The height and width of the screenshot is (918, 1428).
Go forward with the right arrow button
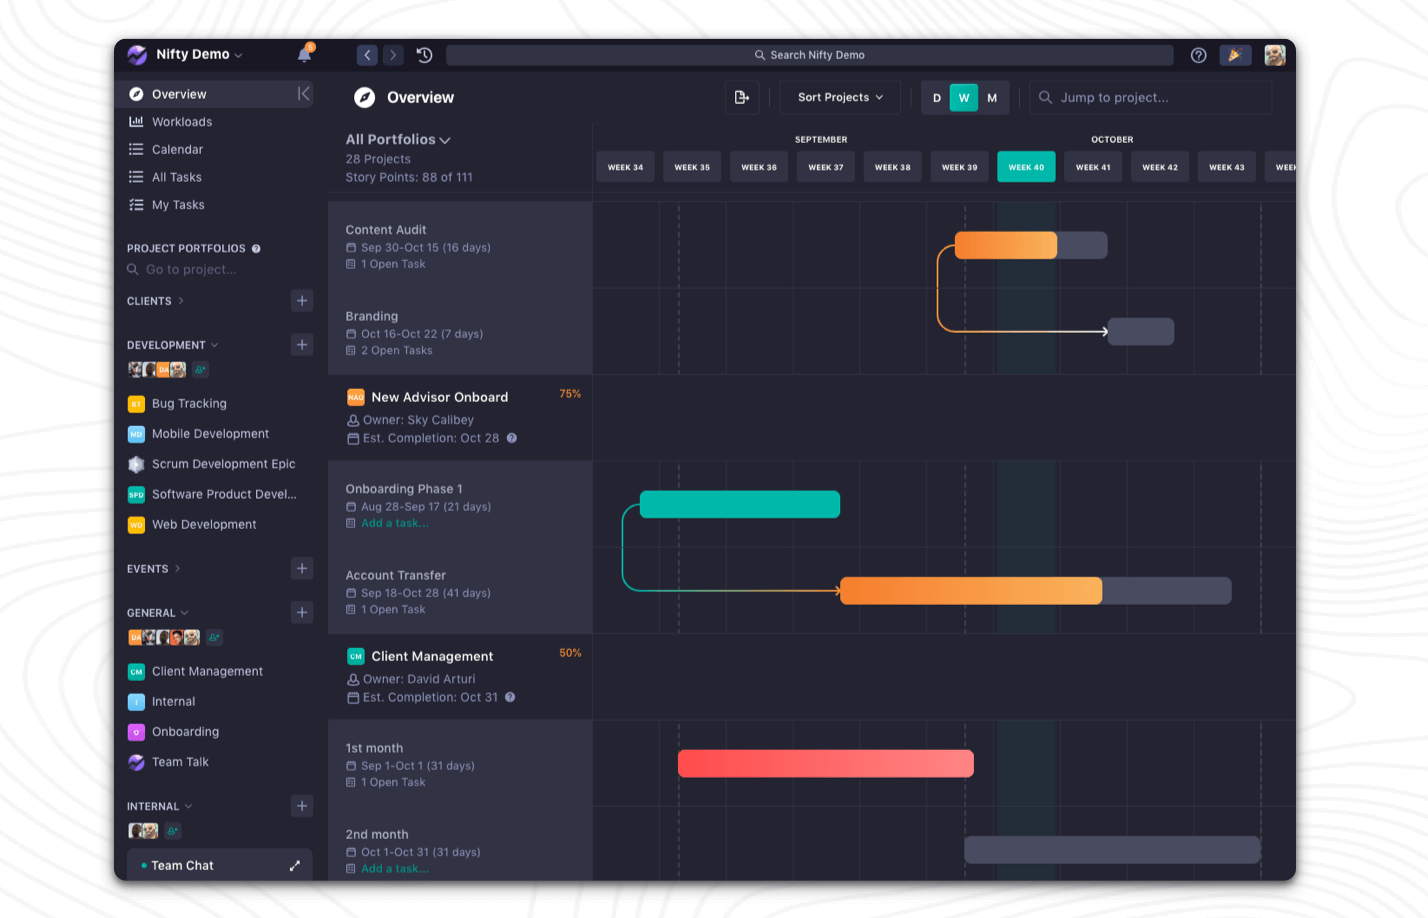tap(393, 55)
